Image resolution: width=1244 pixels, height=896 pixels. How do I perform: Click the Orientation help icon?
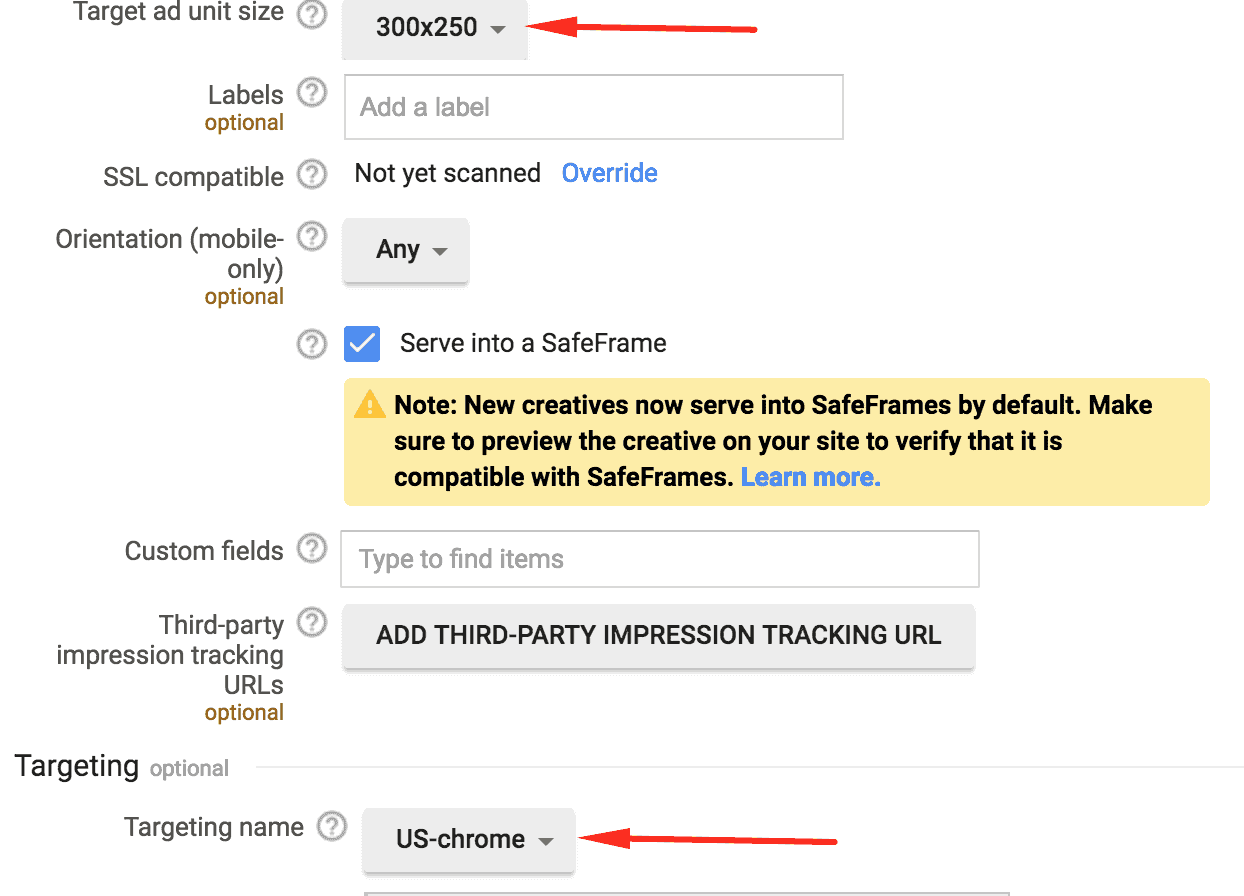tap(311, 237)
